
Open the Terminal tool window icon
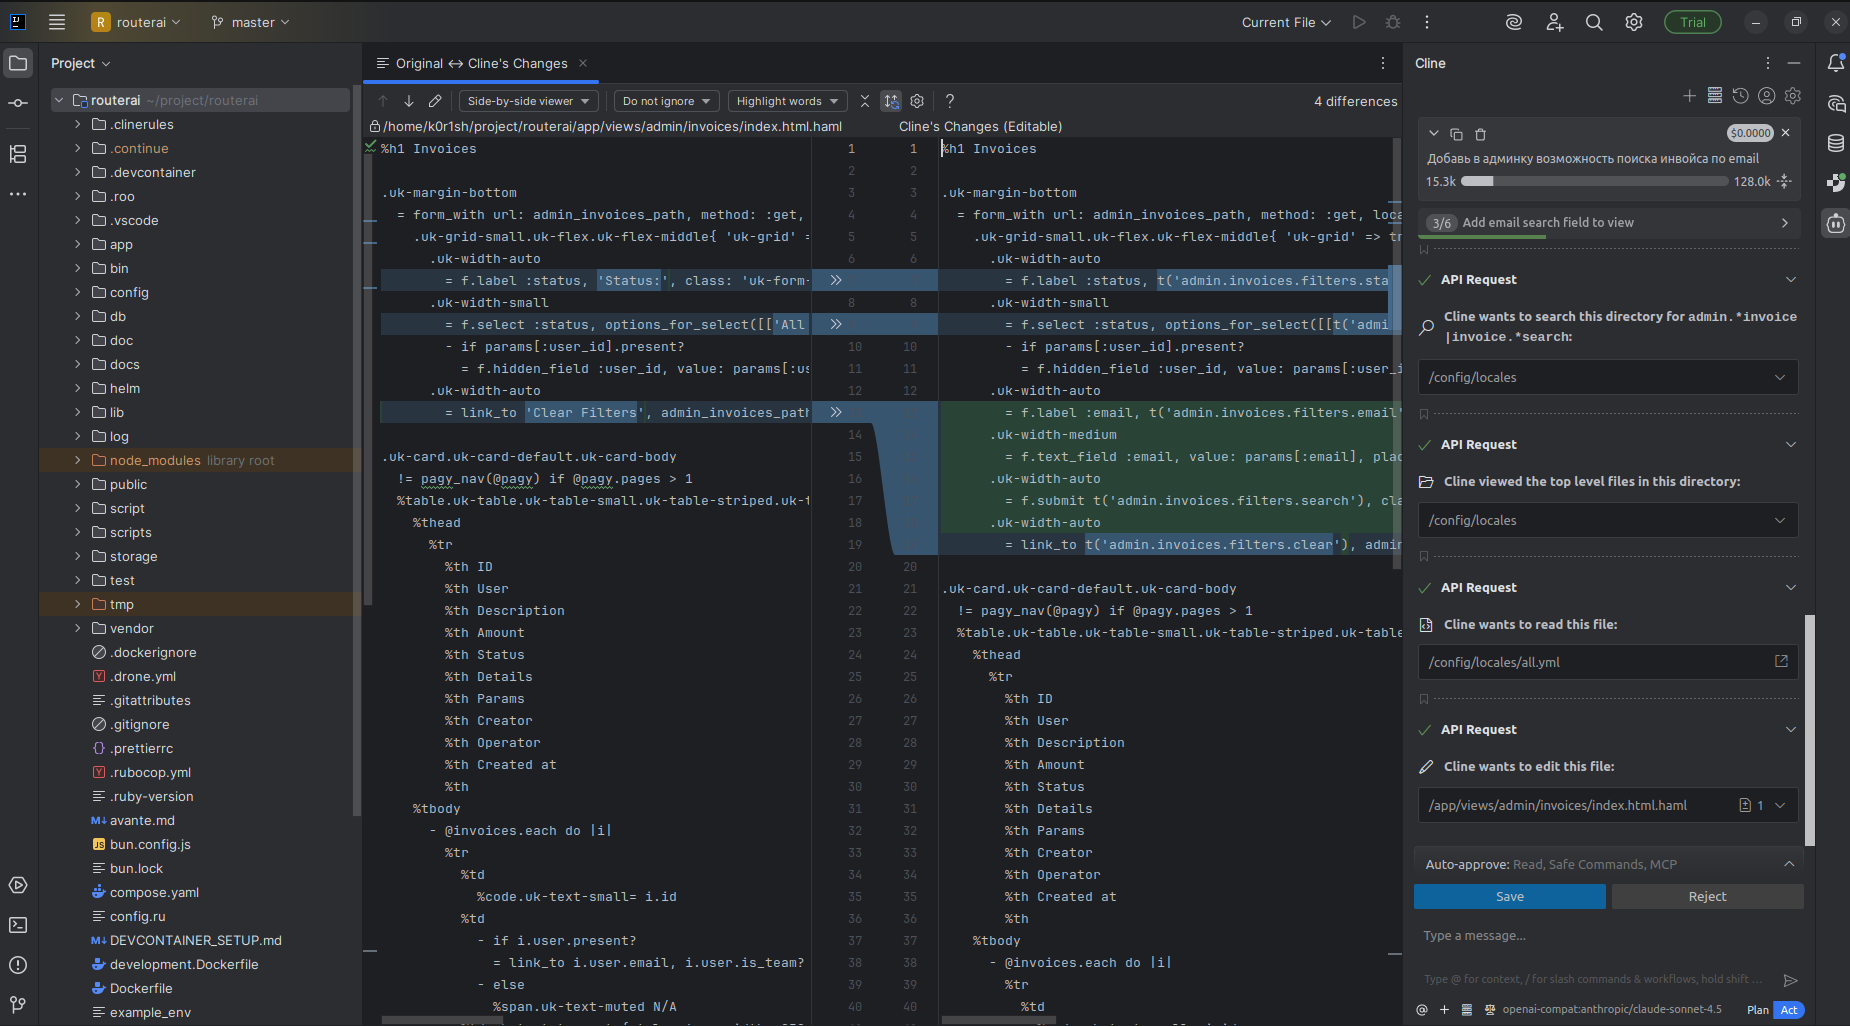click(17, 925)
